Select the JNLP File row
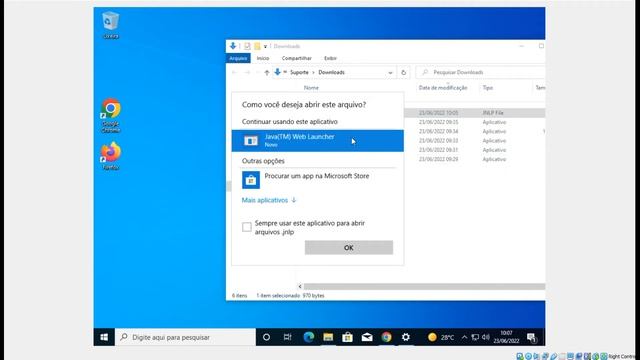The image size is (640, 360). click(474, 113)
